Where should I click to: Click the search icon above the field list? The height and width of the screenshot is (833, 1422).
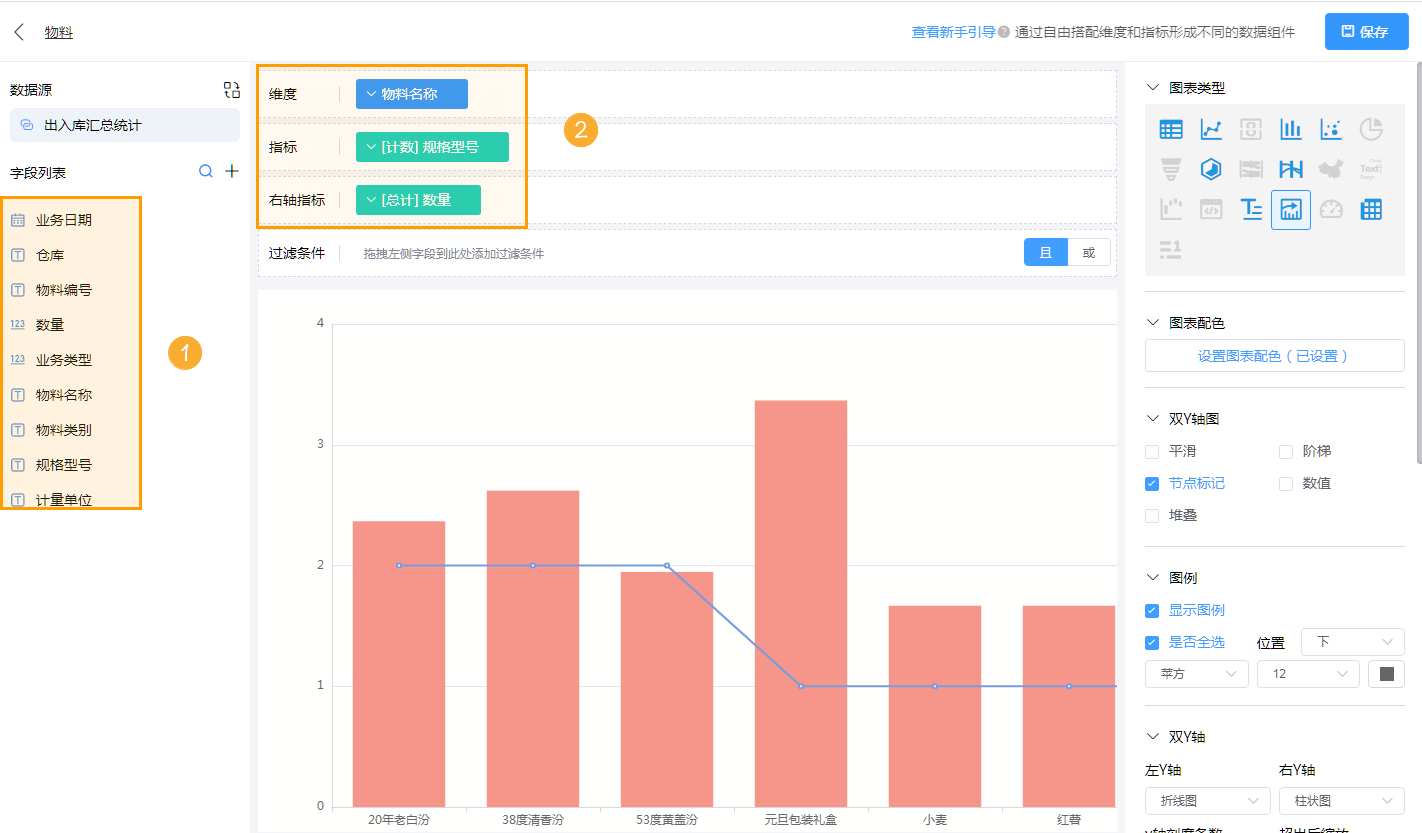205,170
